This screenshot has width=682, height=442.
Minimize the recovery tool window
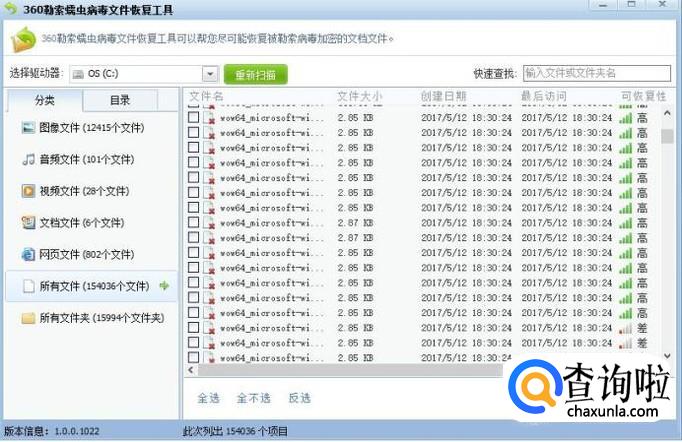[603, 5]
